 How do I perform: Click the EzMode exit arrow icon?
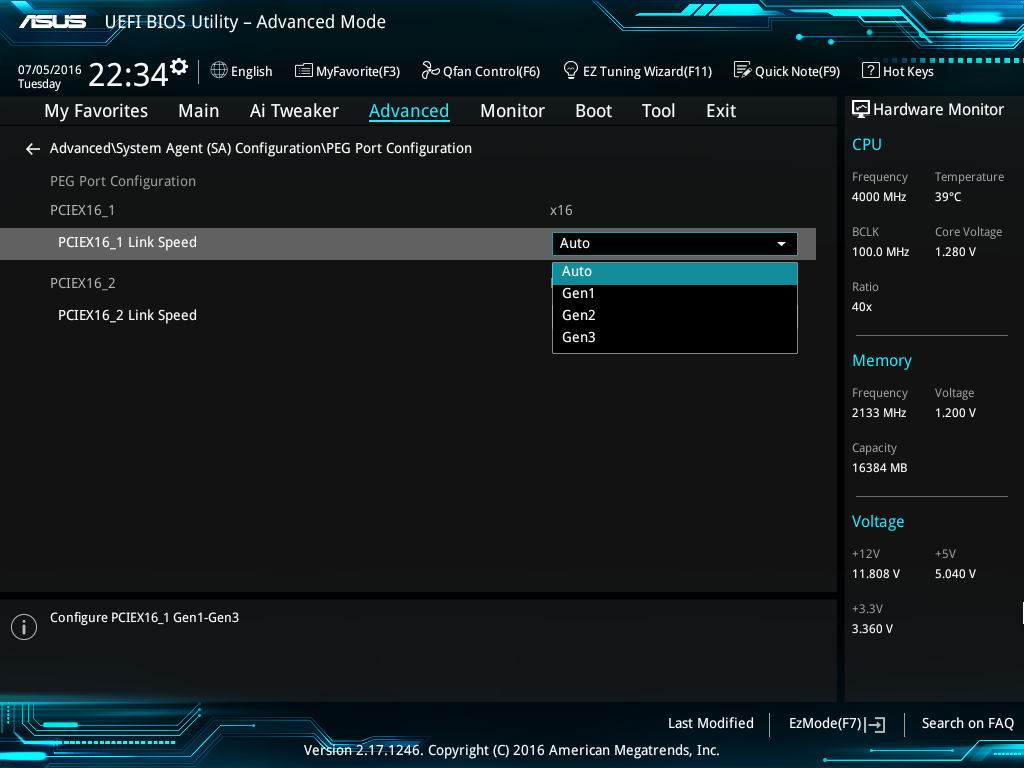875,724
